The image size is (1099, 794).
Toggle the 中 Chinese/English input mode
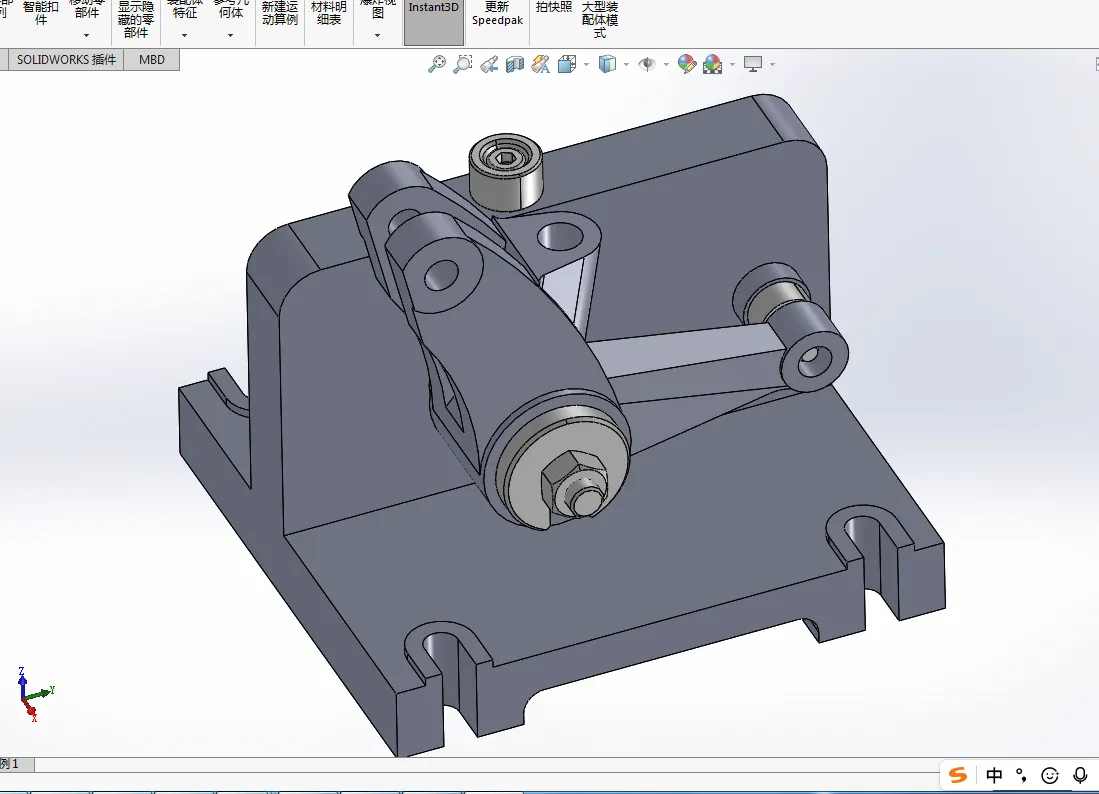tap(994, 775)
